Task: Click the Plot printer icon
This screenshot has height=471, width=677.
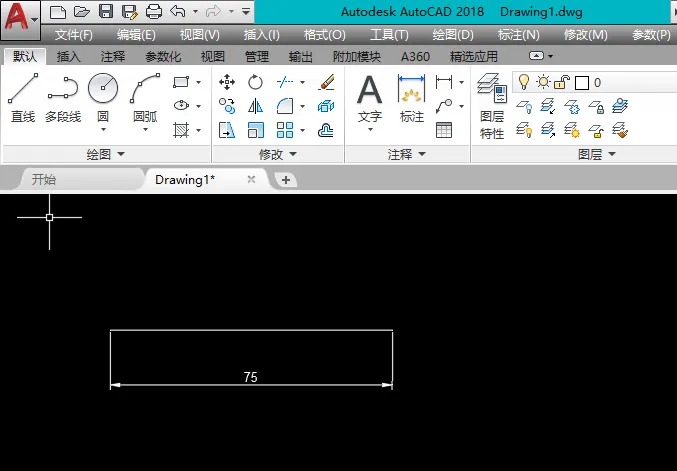Action: click(x=154, y=12)
